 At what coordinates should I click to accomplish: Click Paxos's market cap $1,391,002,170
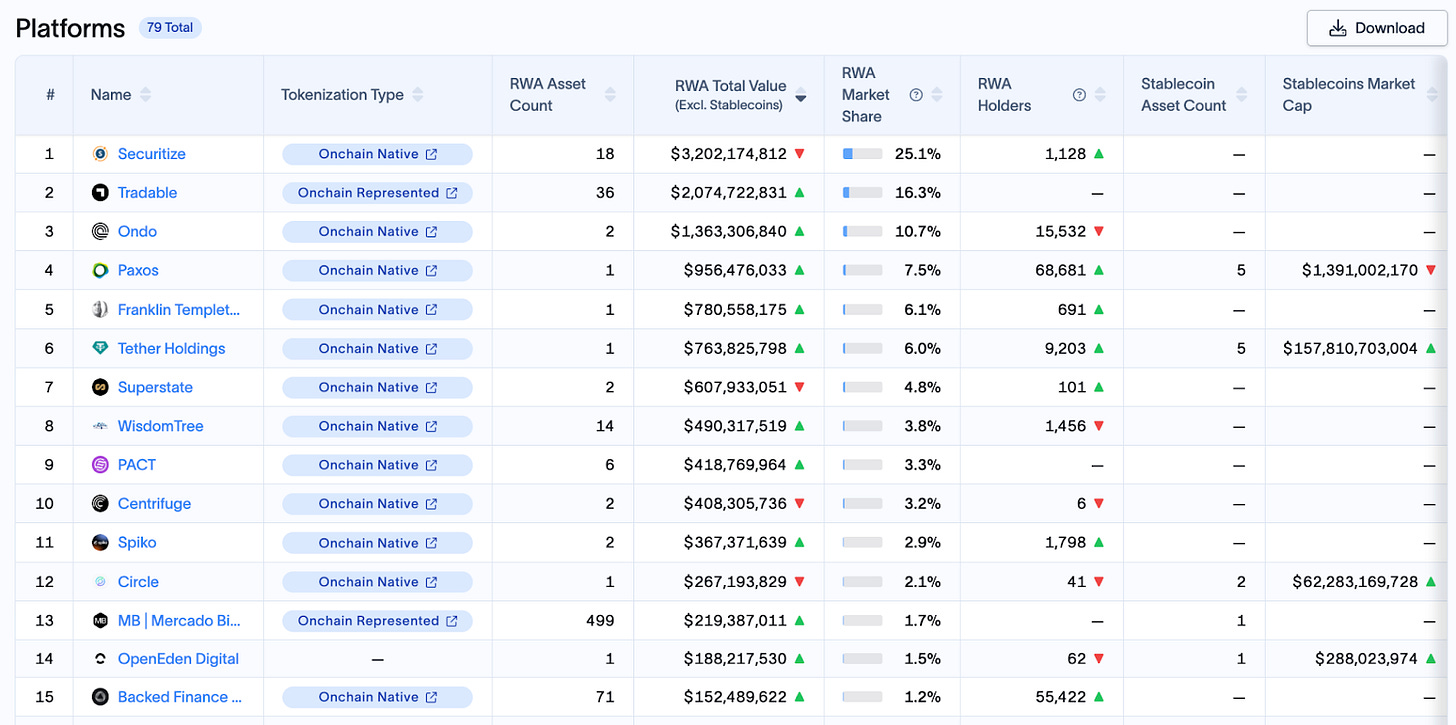pyautogui.click(x=1360, y=270)
